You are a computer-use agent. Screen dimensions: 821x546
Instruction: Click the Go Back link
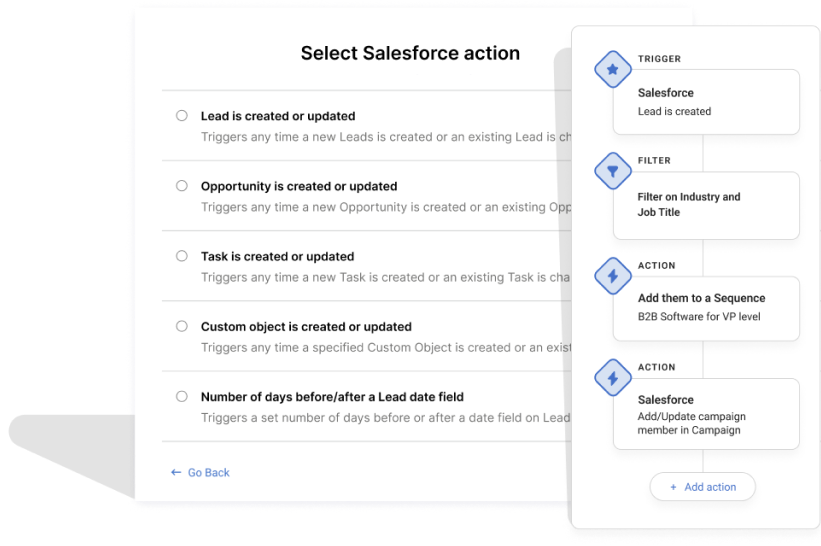pos(208,472)
